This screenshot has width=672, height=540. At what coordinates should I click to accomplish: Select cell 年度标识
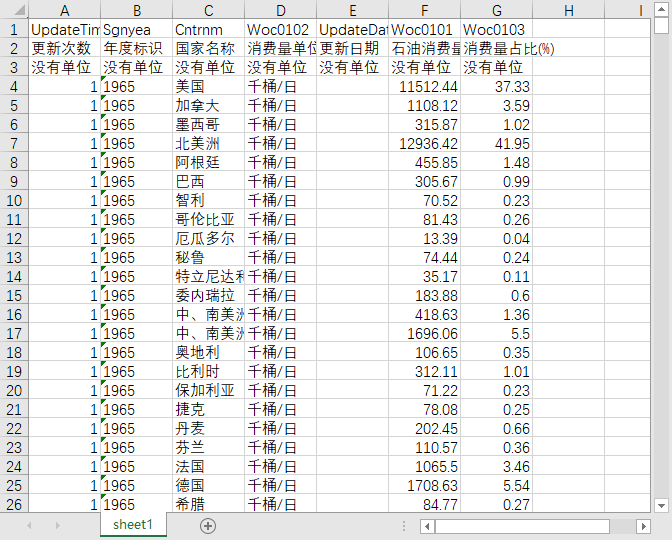[x=136, y=48]
